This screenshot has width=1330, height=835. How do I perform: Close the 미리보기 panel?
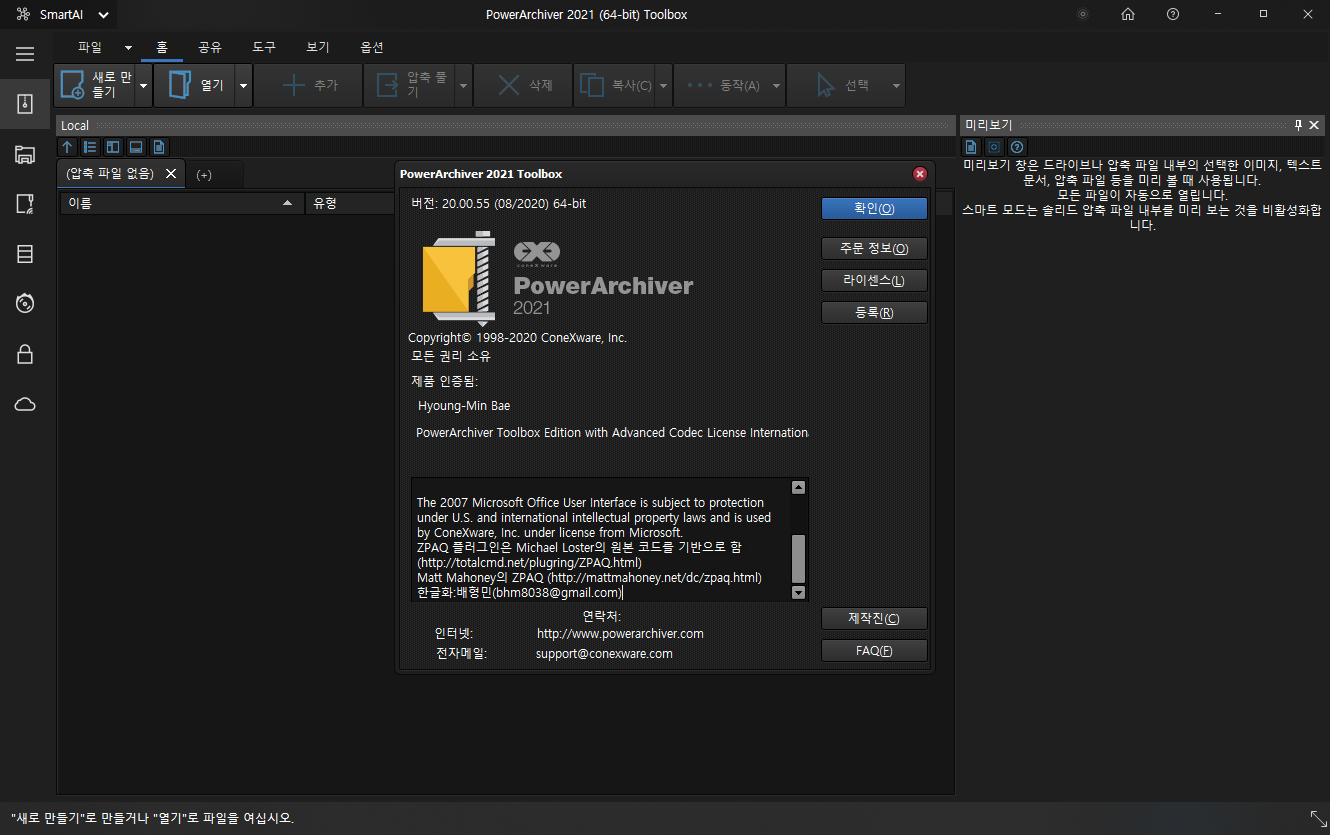[x=1315, y=125]
